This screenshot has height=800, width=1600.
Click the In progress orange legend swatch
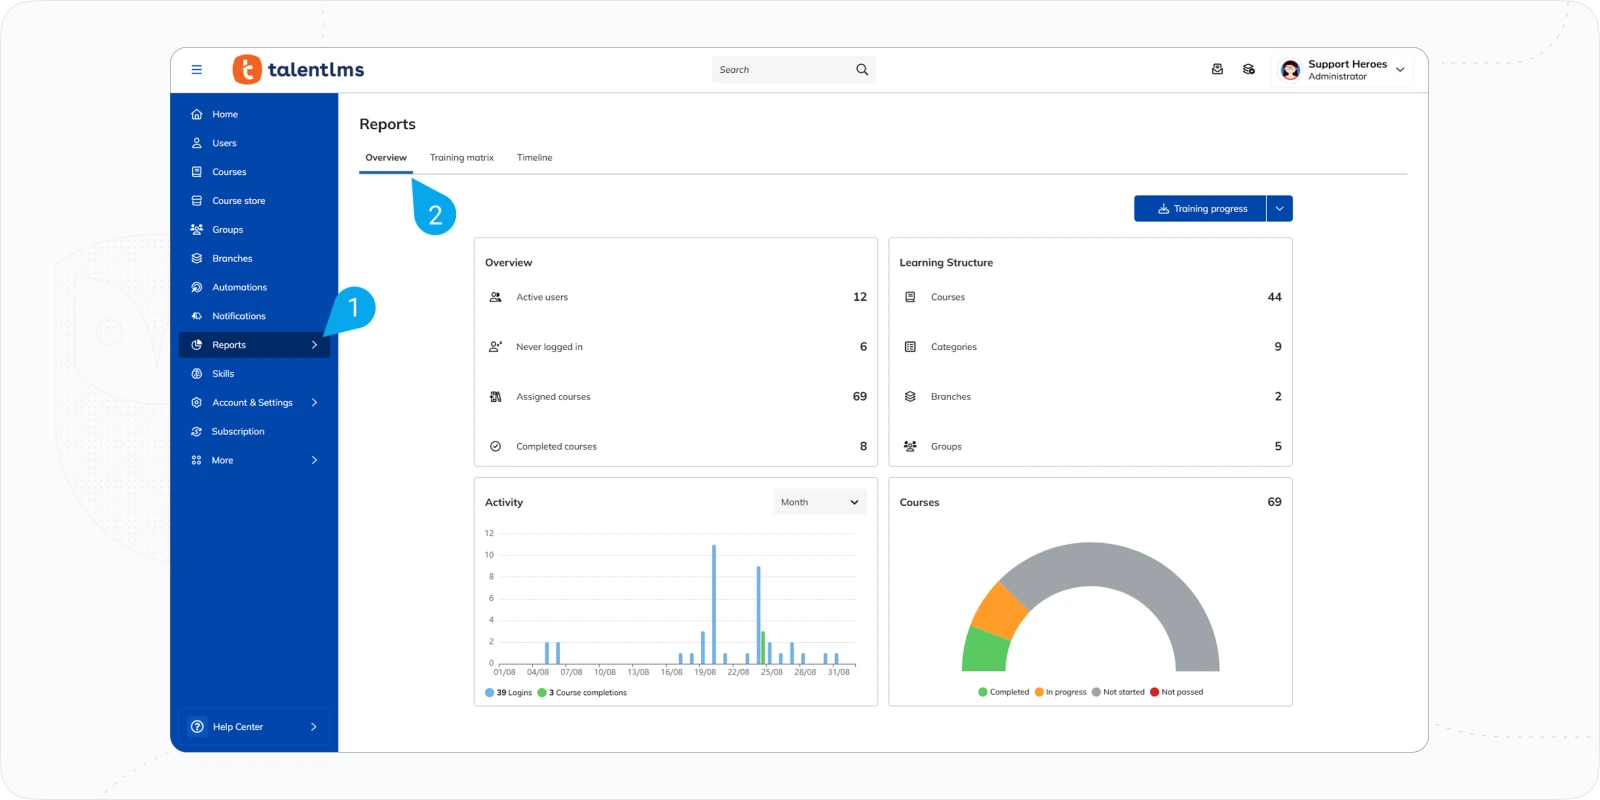(x=1039, y=692)
